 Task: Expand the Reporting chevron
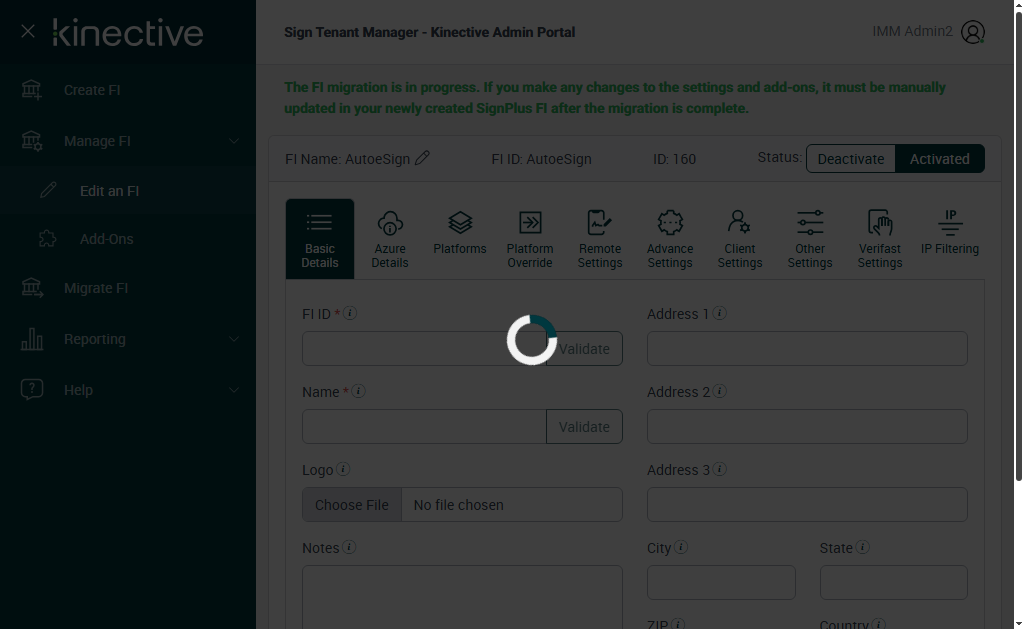[234, 339]
